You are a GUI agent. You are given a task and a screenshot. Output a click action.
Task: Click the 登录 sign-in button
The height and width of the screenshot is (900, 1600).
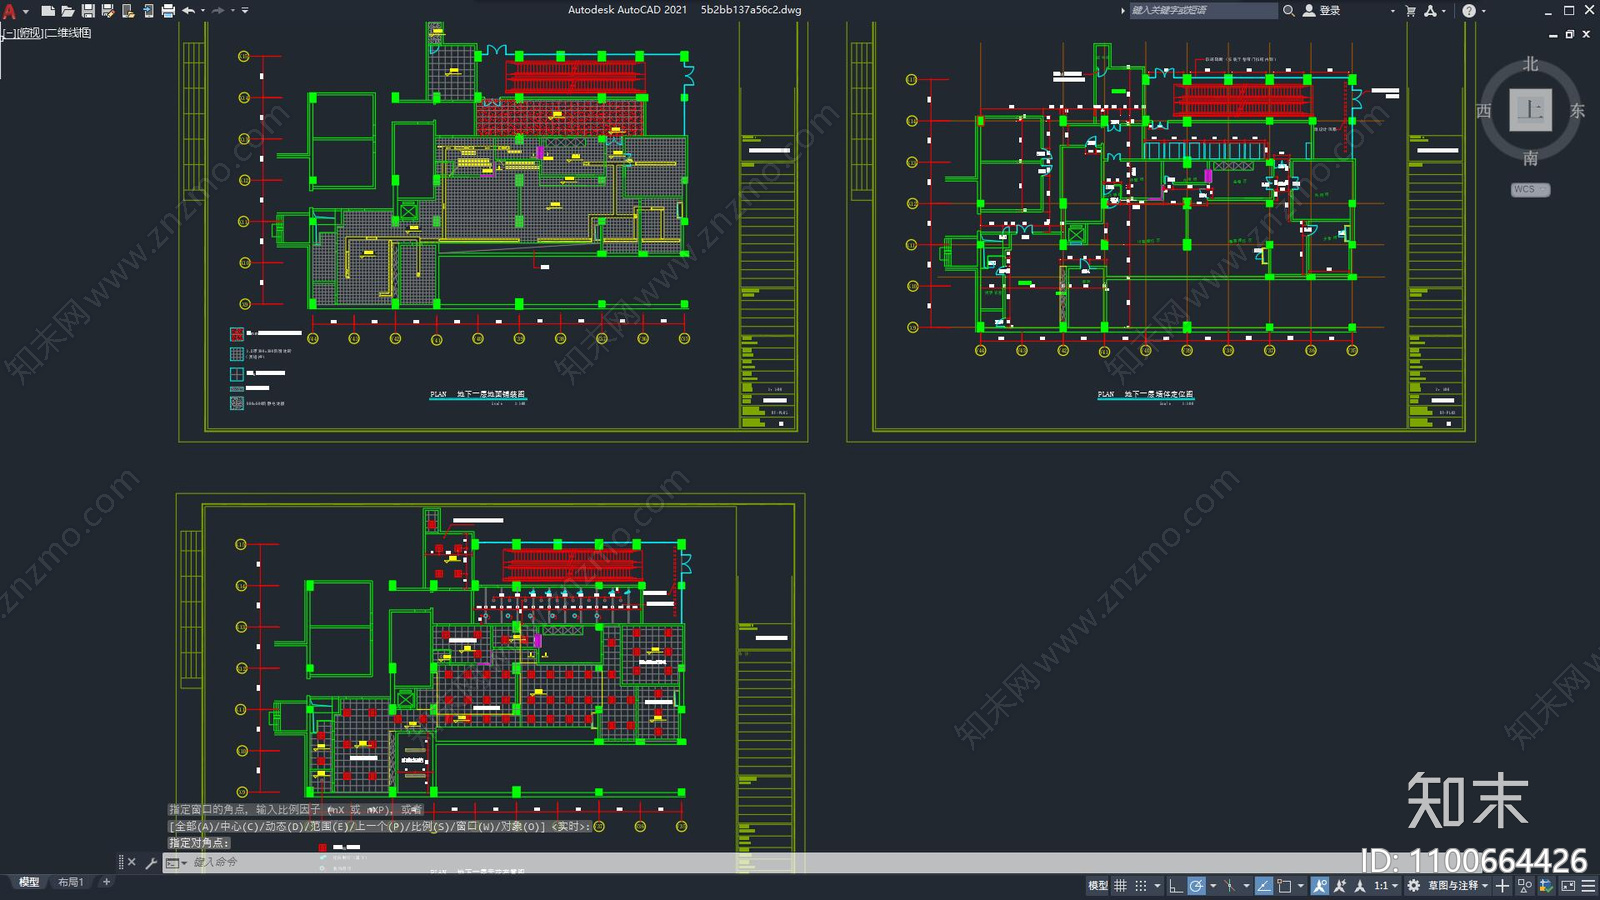1322,11
